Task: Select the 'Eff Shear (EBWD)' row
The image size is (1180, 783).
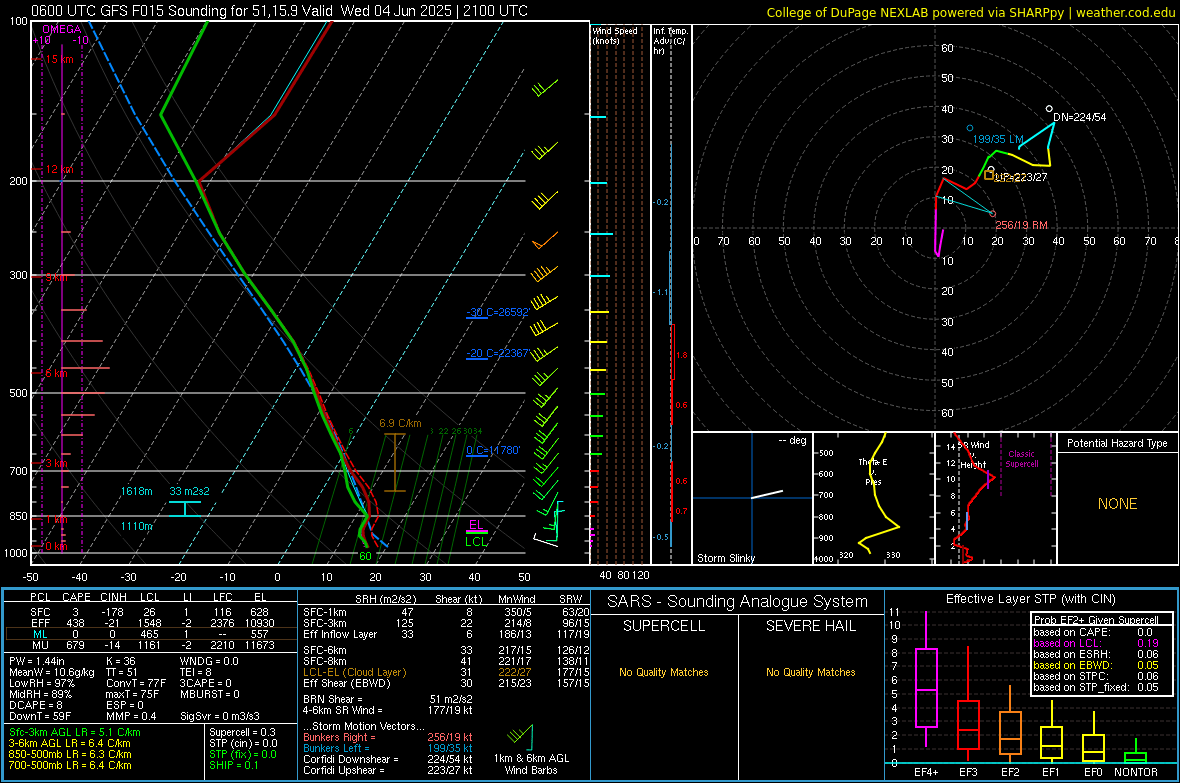Action: click(446, 683)
